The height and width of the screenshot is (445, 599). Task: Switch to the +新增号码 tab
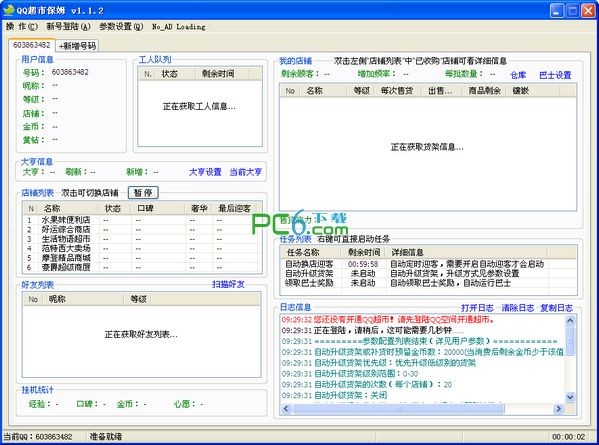[77, 46]
